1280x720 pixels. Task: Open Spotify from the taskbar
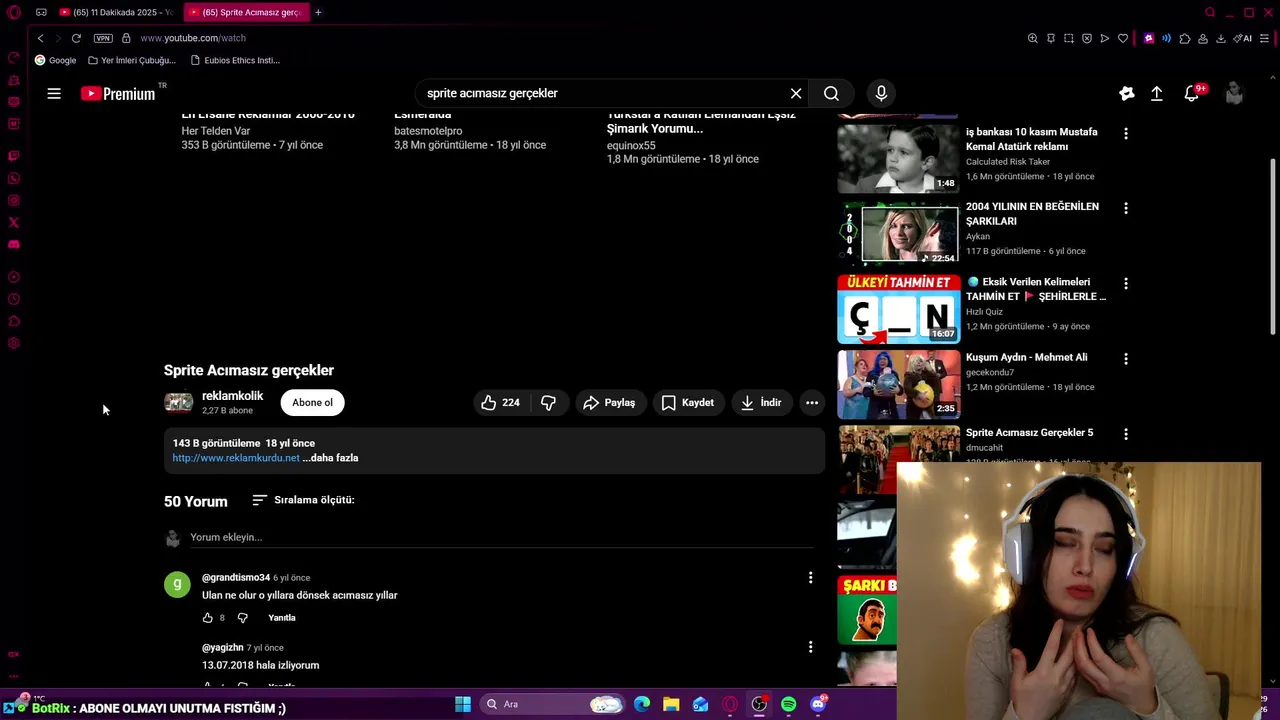789,704
